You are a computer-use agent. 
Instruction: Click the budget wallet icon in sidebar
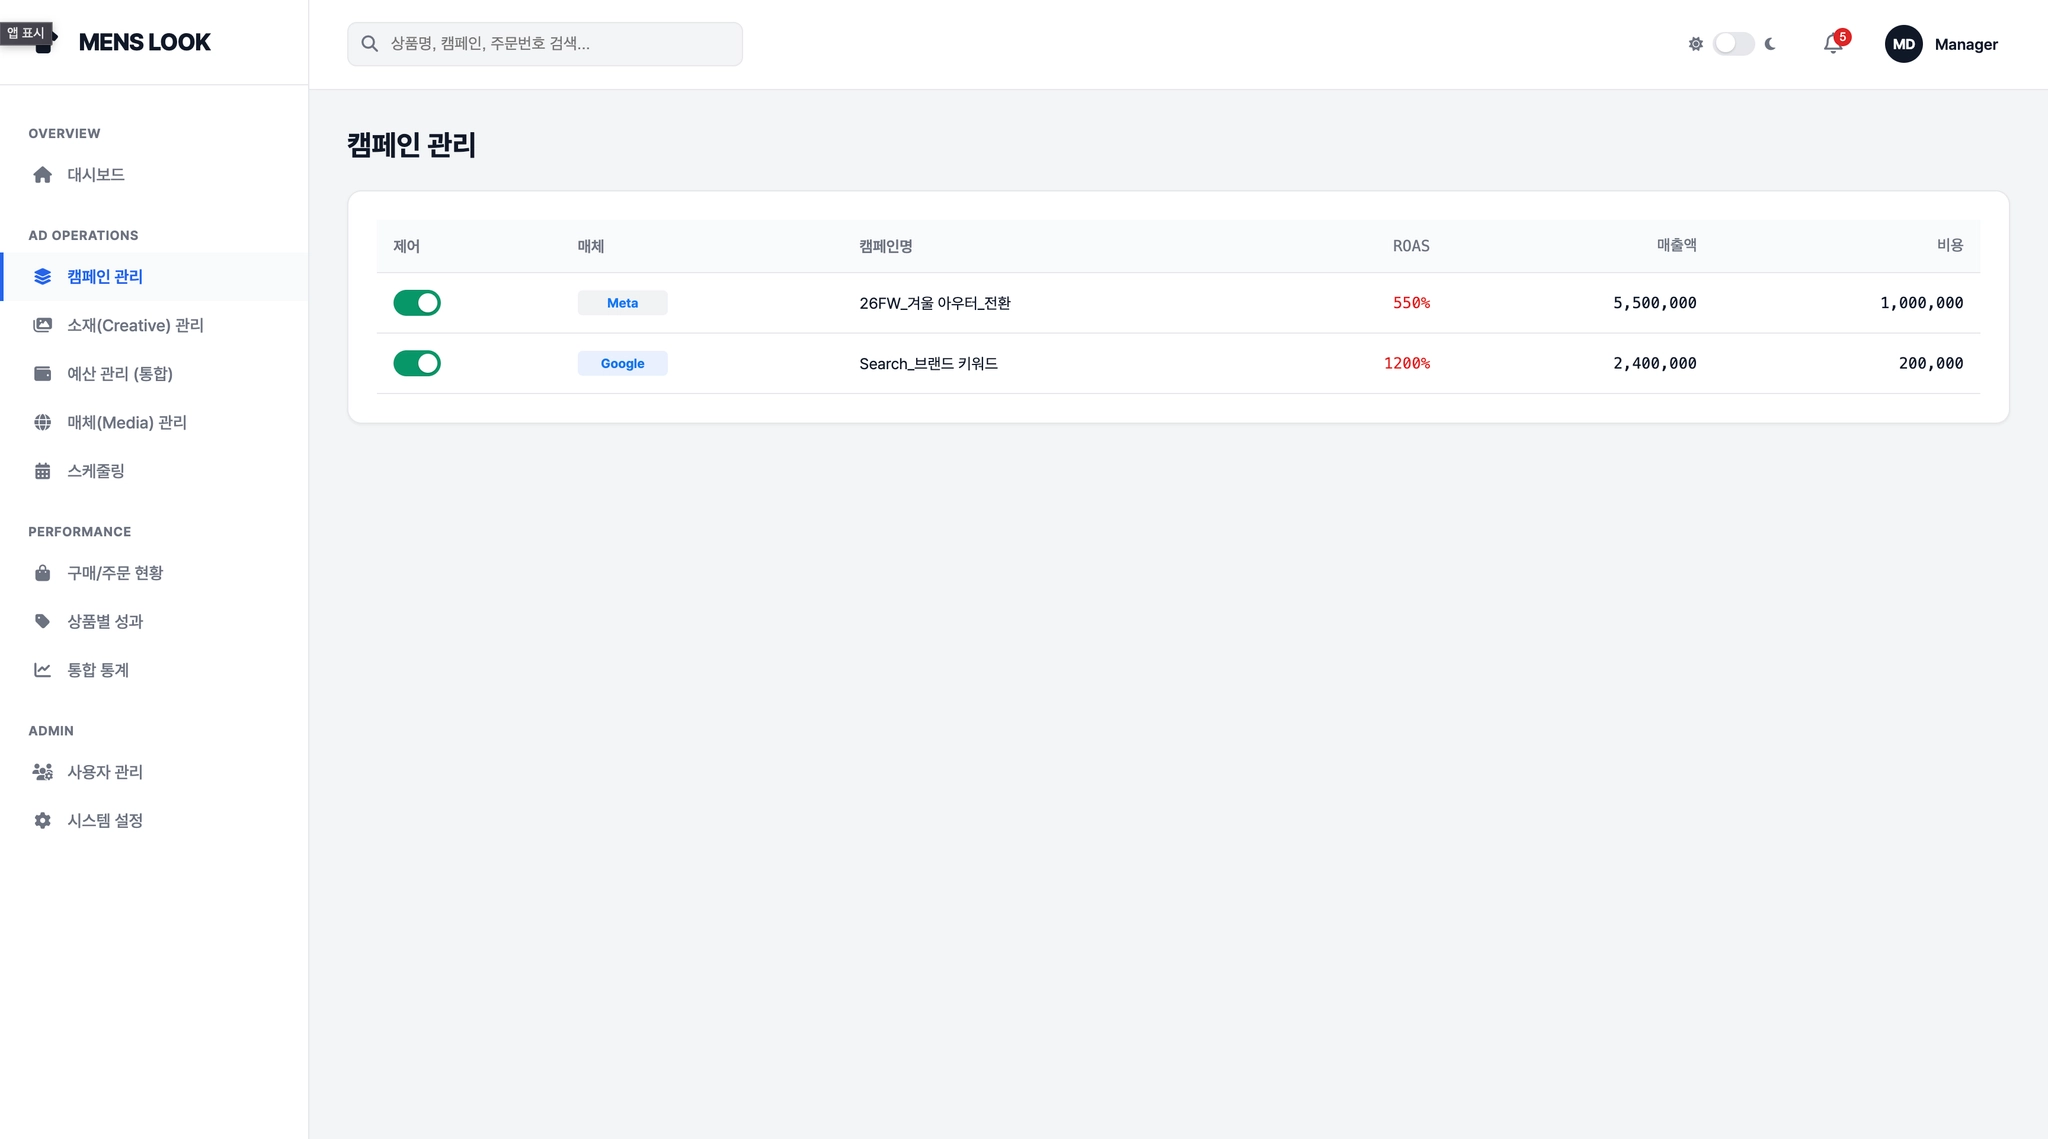[x=42, y=374]
